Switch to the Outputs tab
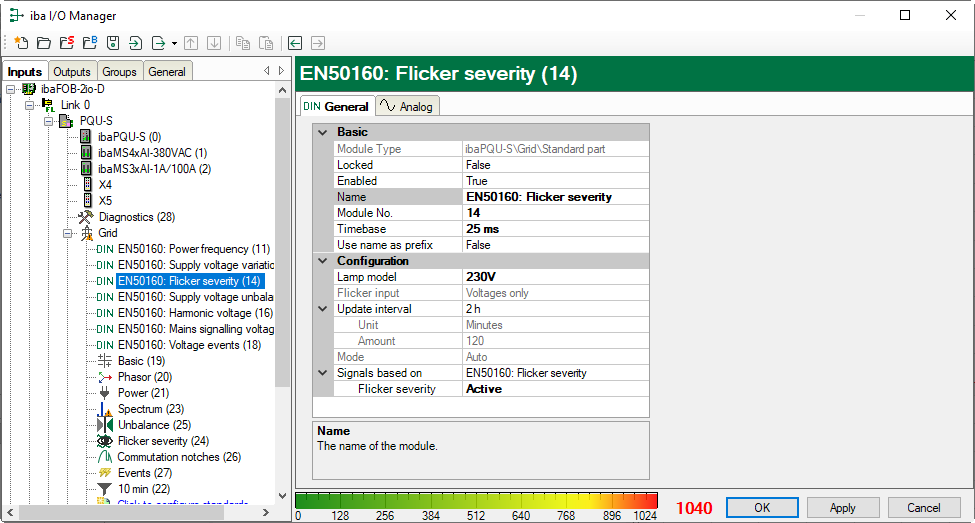Viewport: 975px width, 523px height. coord(72,72)
